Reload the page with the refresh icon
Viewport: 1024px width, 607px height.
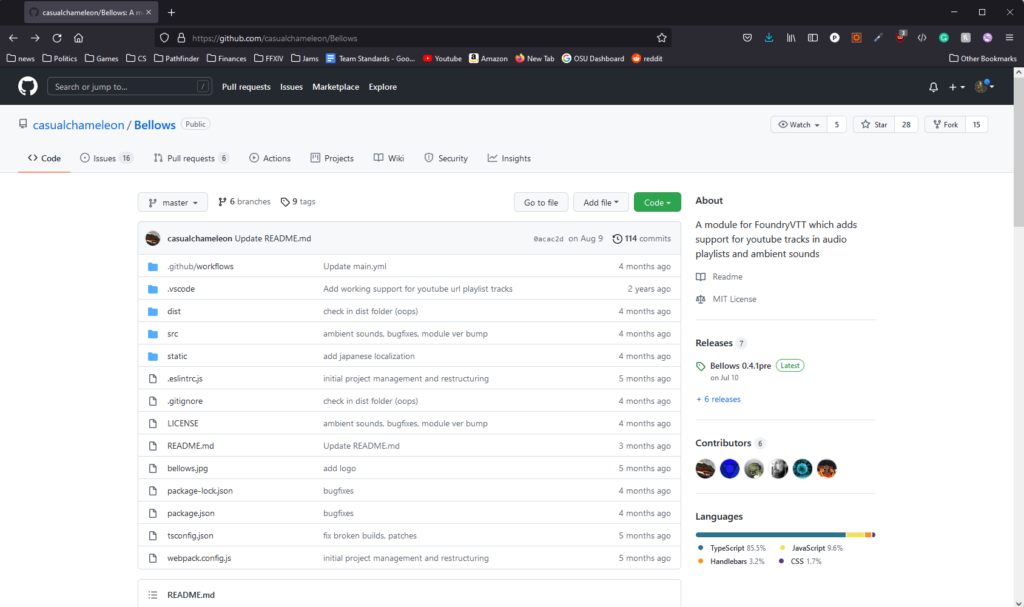click(57, 38)
